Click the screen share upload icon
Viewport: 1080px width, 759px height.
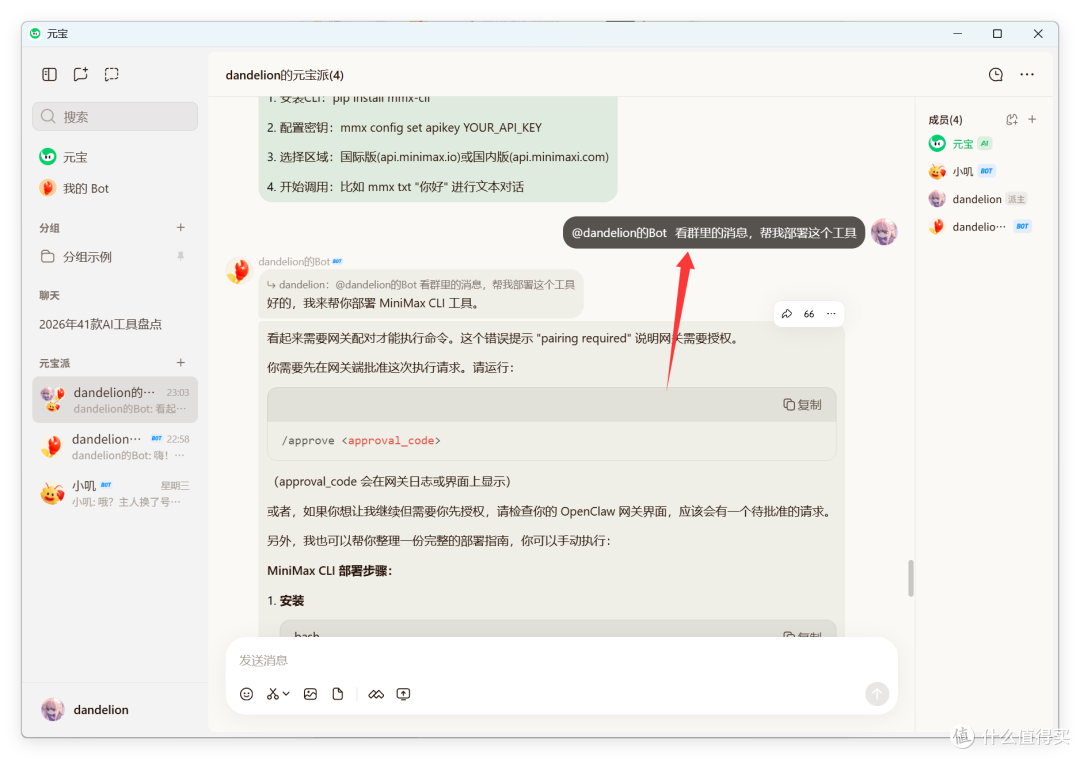pyautogui.click(x=404, y=694)
